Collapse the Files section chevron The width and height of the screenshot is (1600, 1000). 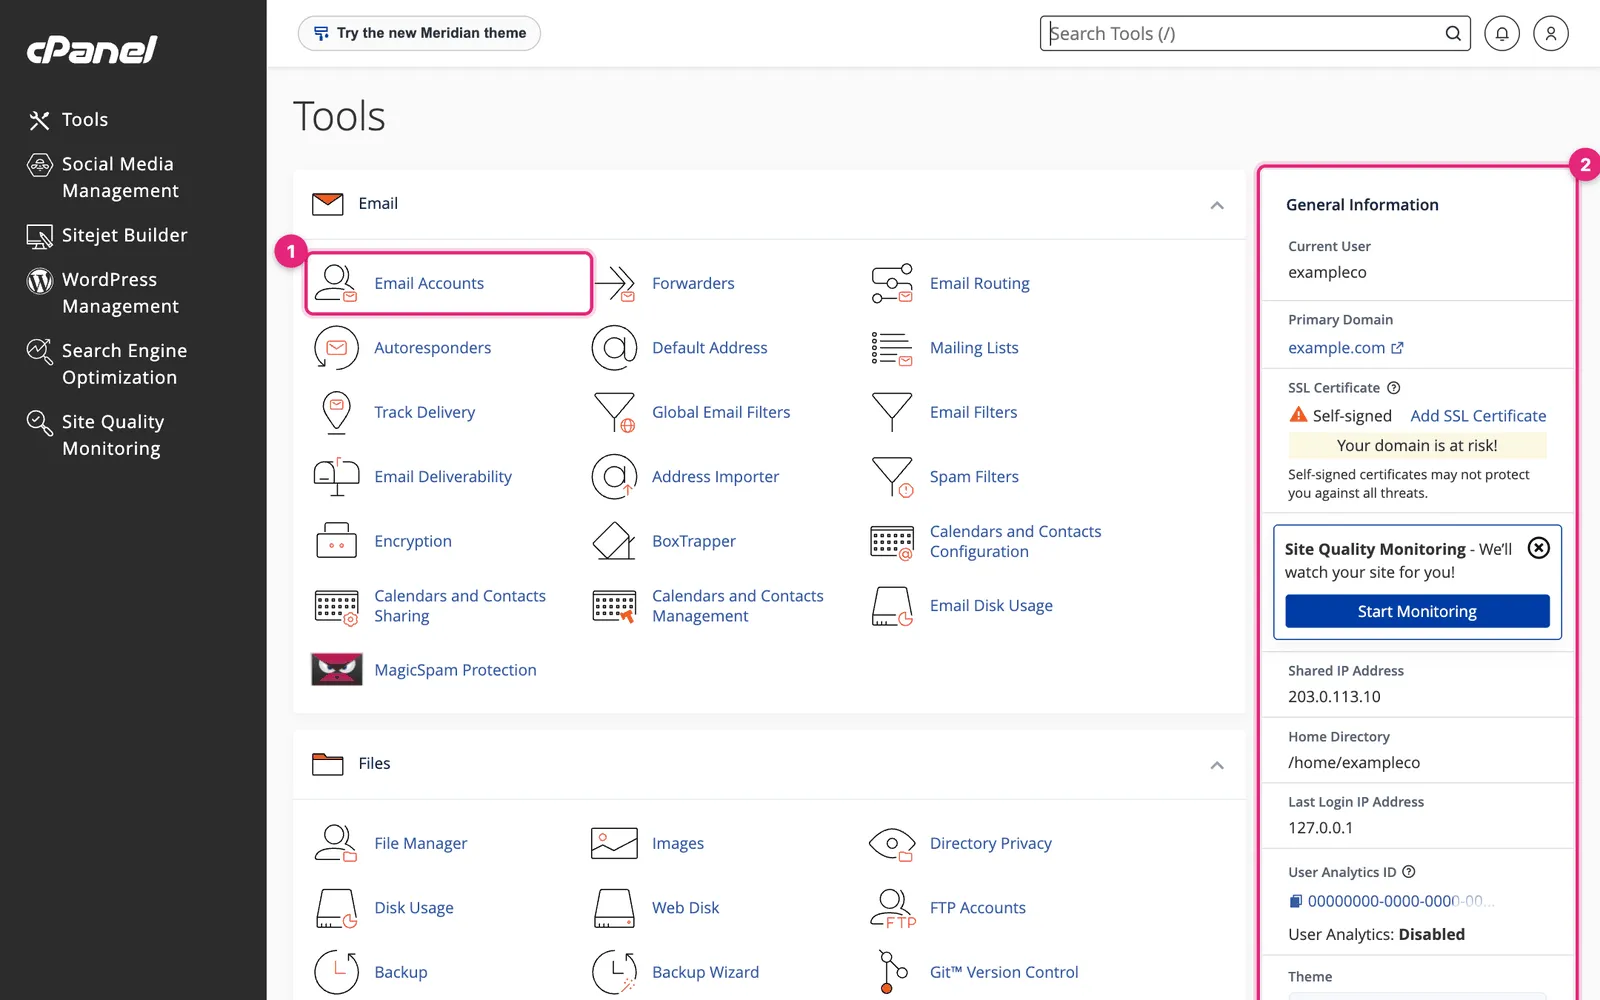1217,765
